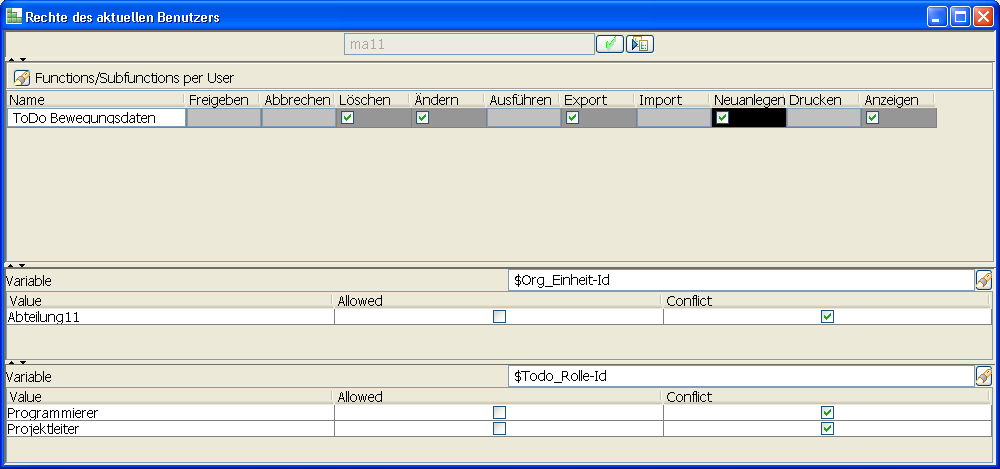Click edit icon next to $Org_Einheit-Id field

coord(983,281)
